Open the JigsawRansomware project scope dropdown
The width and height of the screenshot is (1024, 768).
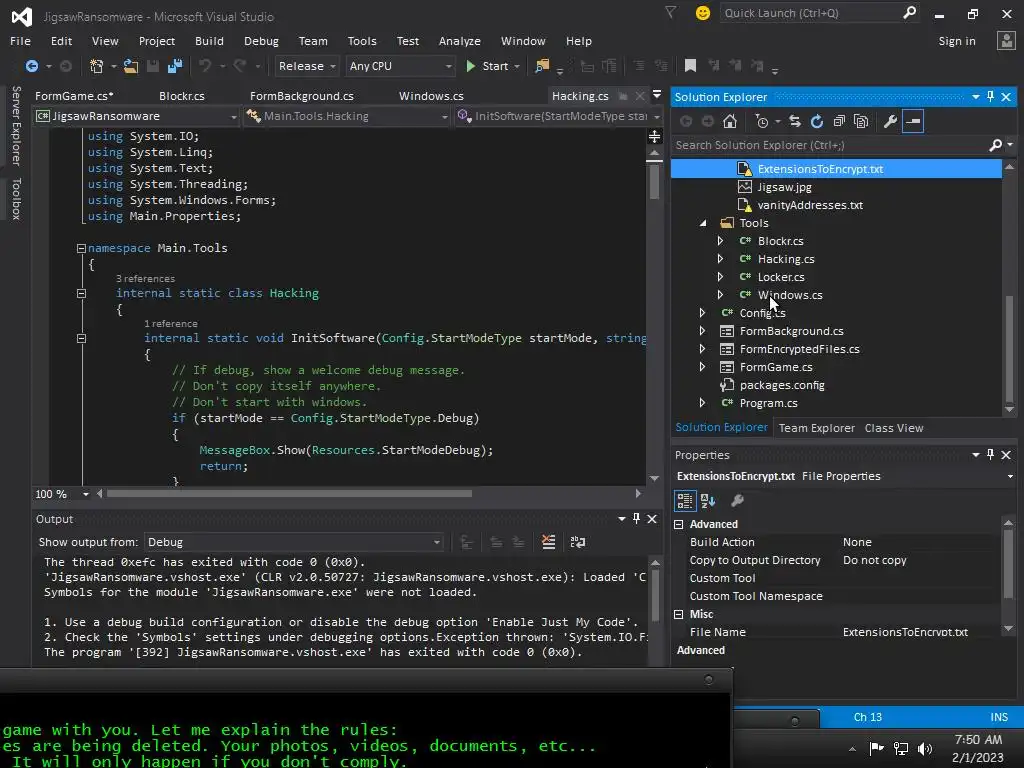pos(137,116)
